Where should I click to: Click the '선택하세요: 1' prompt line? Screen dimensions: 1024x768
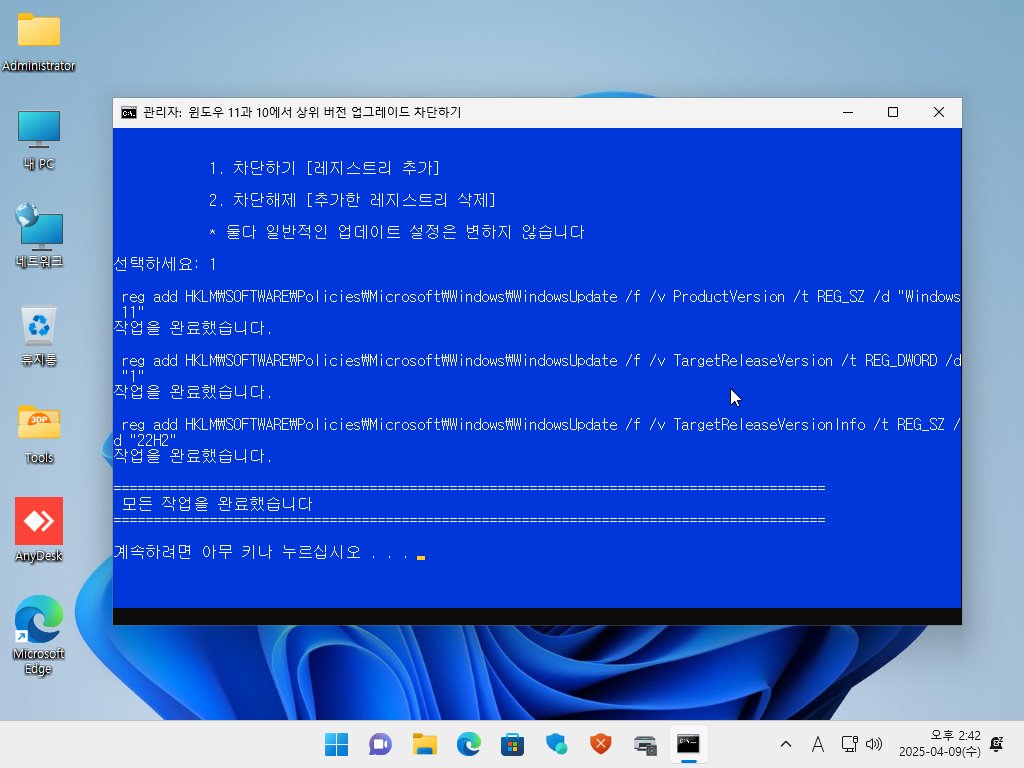165,264
